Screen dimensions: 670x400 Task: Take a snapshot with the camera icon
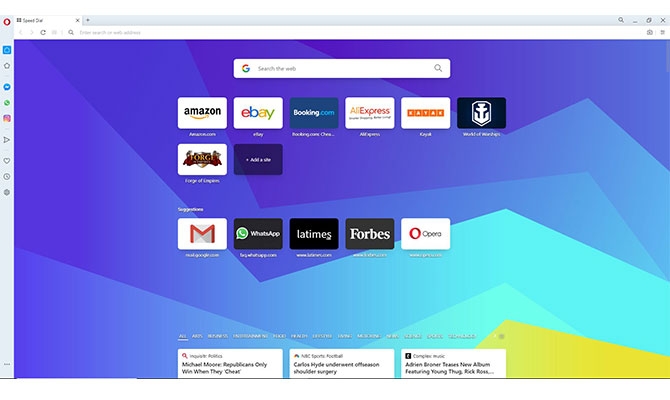point(649,32)
